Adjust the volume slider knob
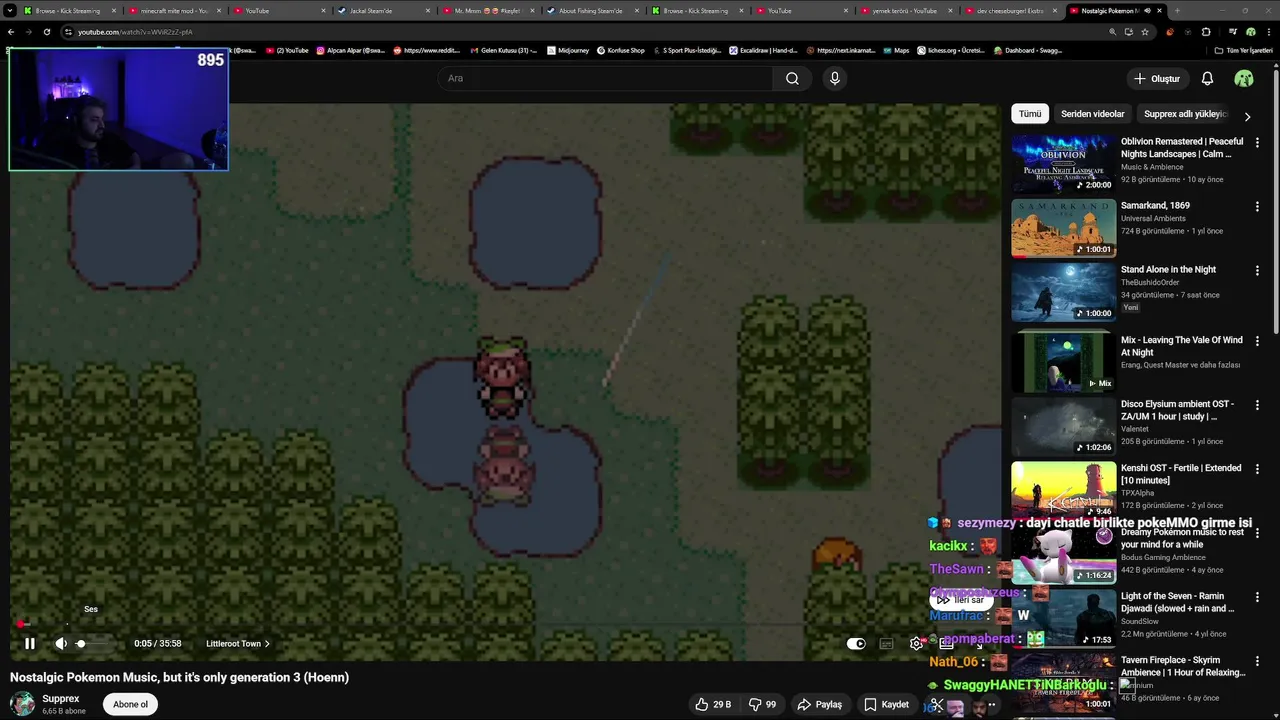 [81, 644]
